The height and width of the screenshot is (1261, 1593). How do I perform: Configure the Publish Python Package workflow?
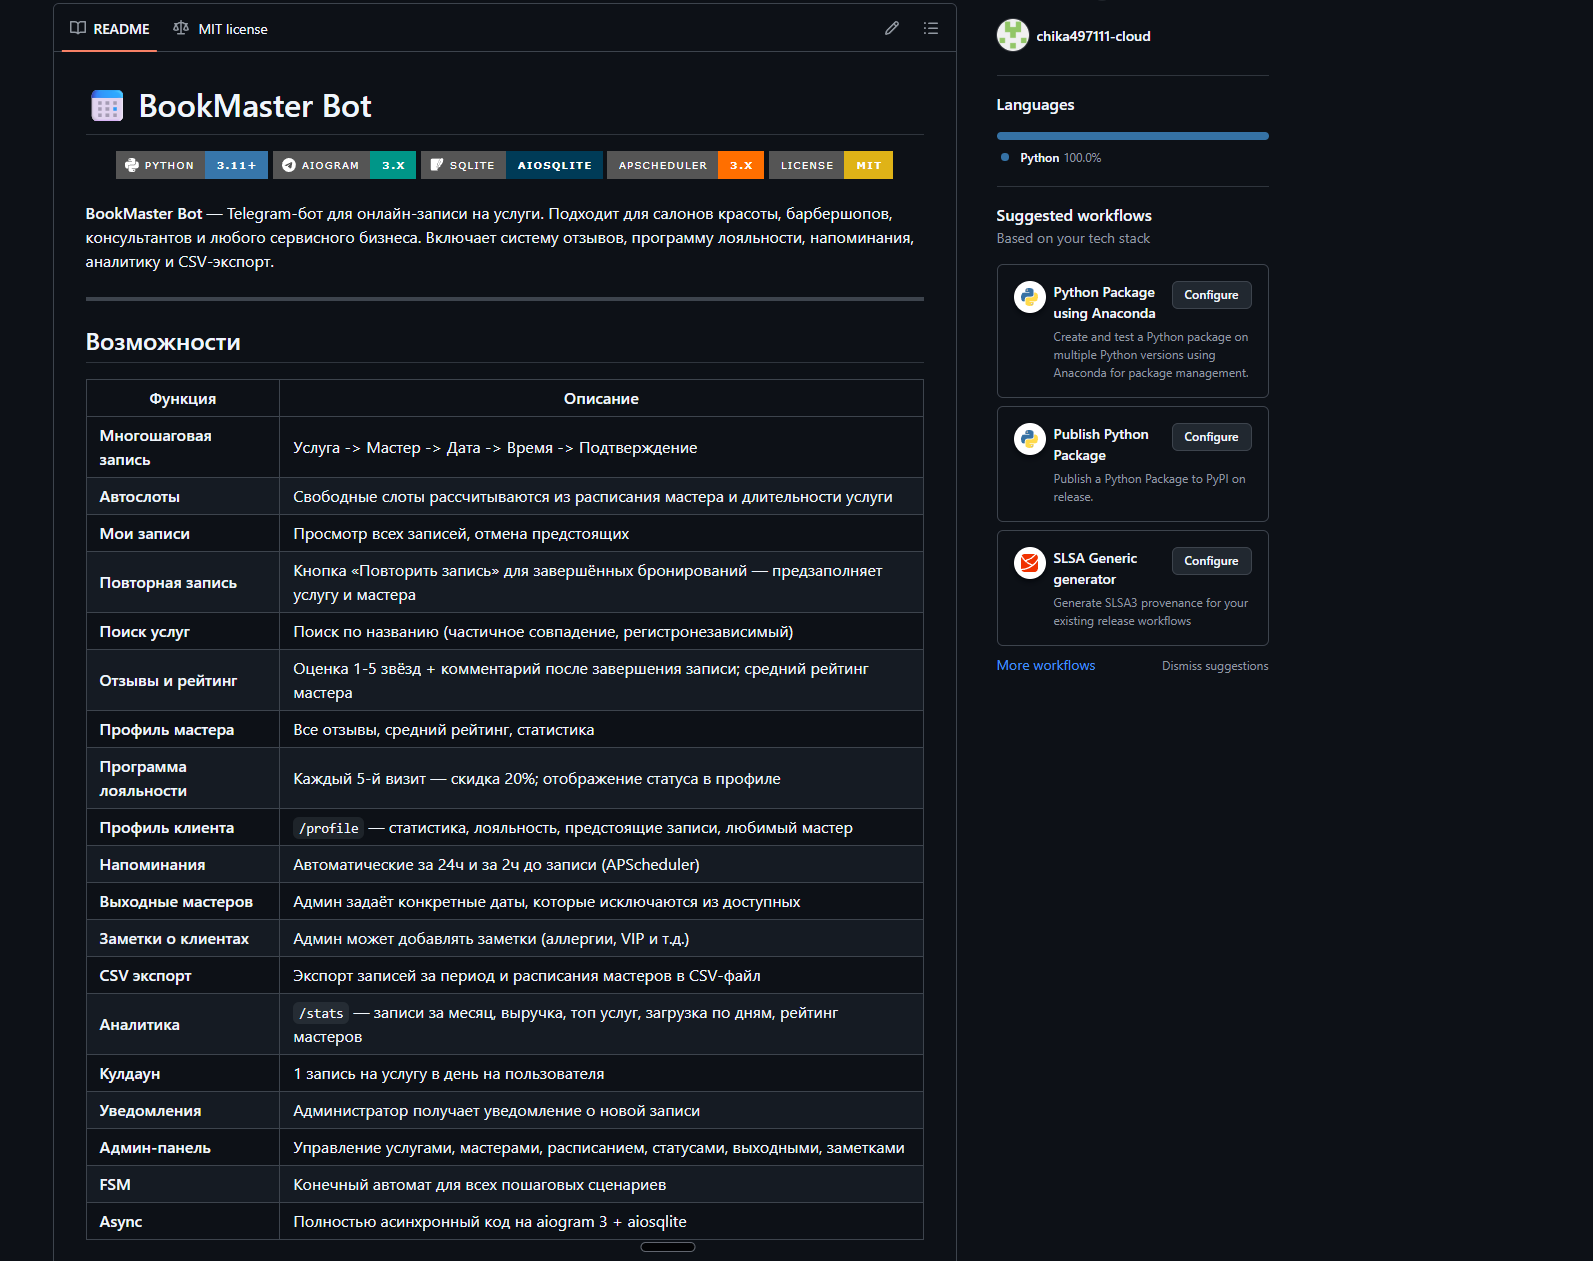(1211, 437)
